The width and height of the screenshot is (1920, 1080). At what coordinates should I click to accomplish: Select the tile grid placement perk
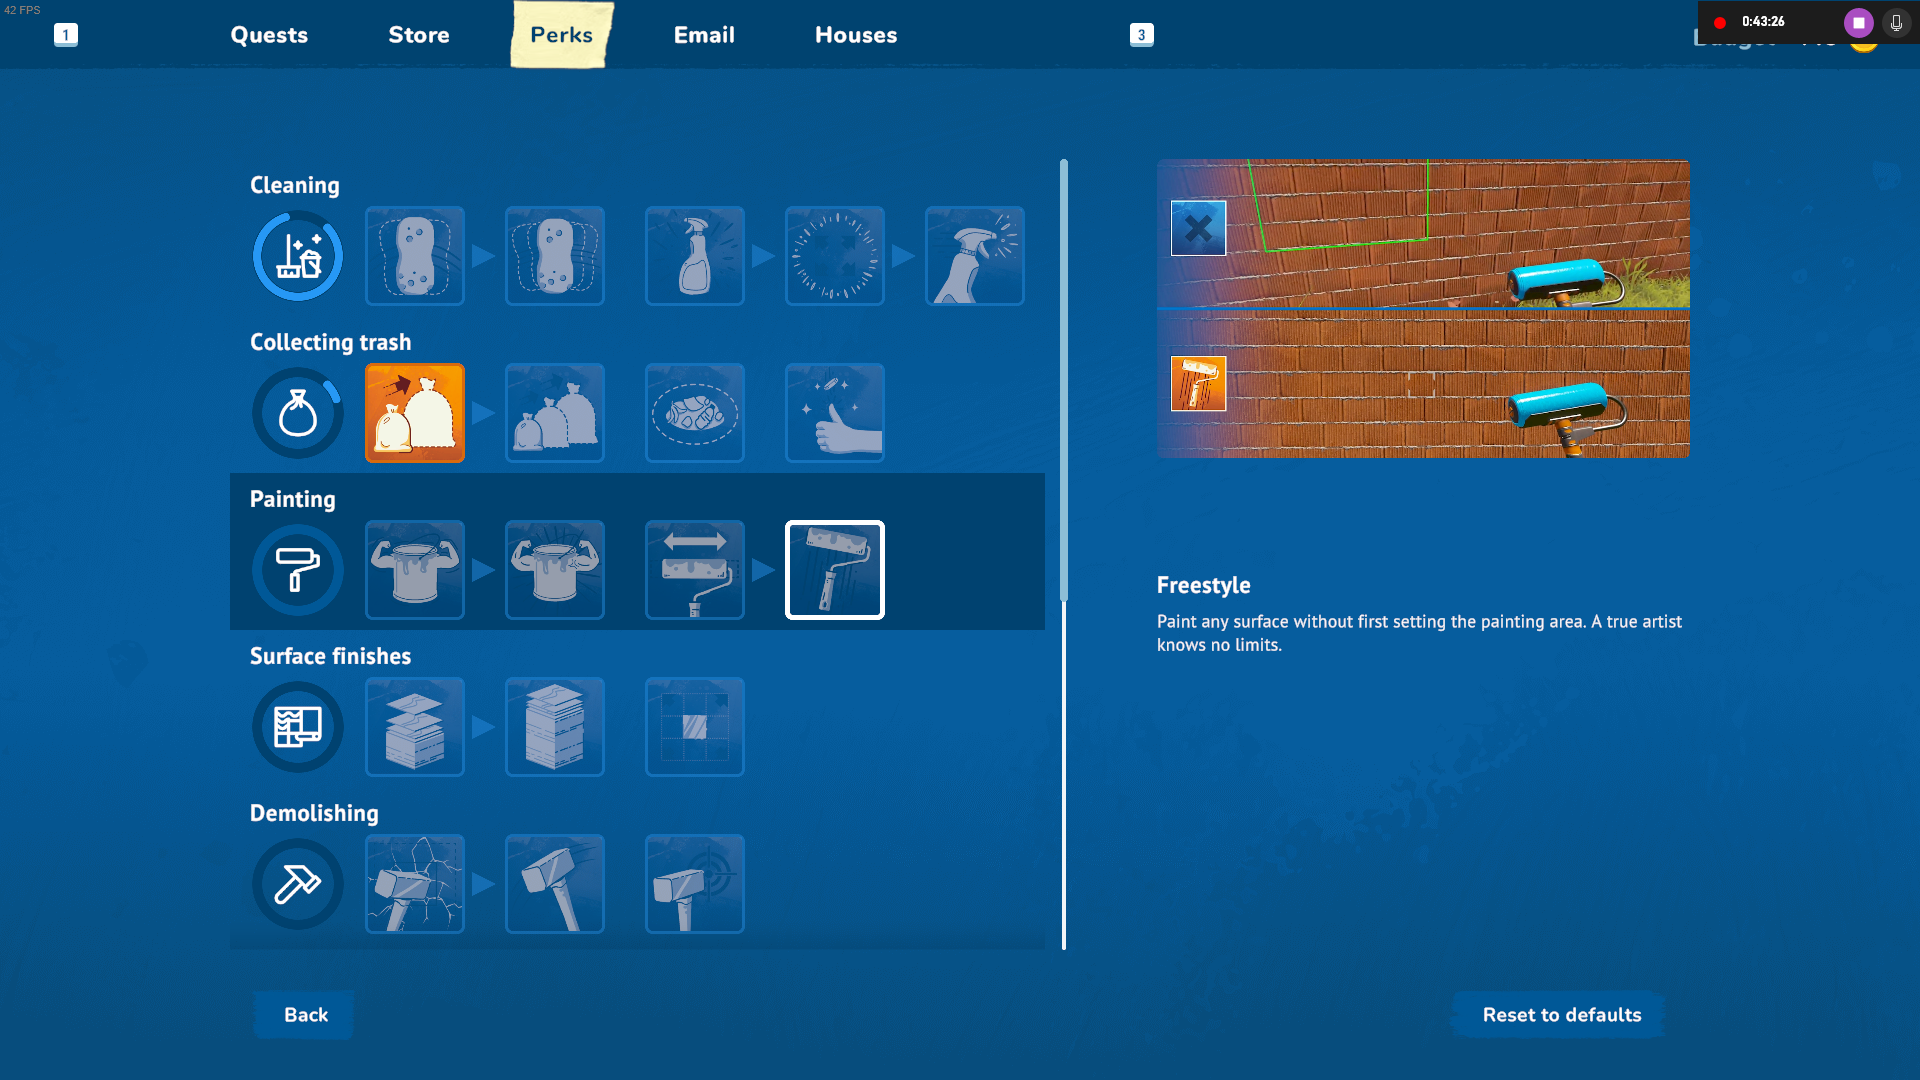coord(695,727)
